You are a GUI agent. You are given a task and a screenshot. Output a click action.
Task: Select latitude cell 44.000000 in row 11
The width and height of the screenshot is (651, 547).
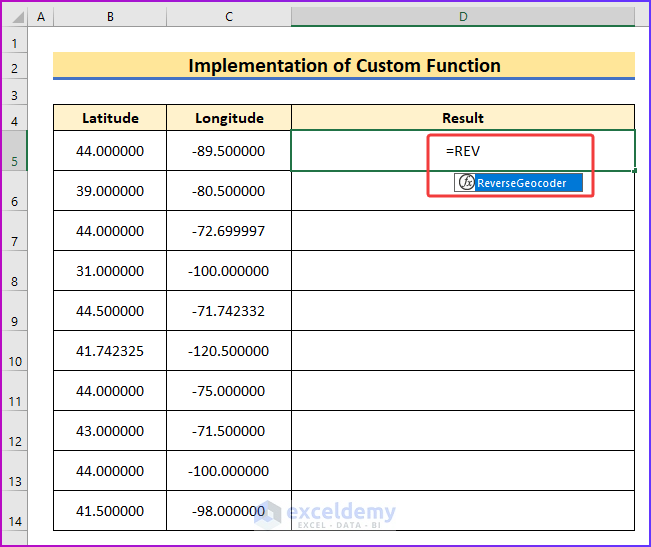coord(110,391)
